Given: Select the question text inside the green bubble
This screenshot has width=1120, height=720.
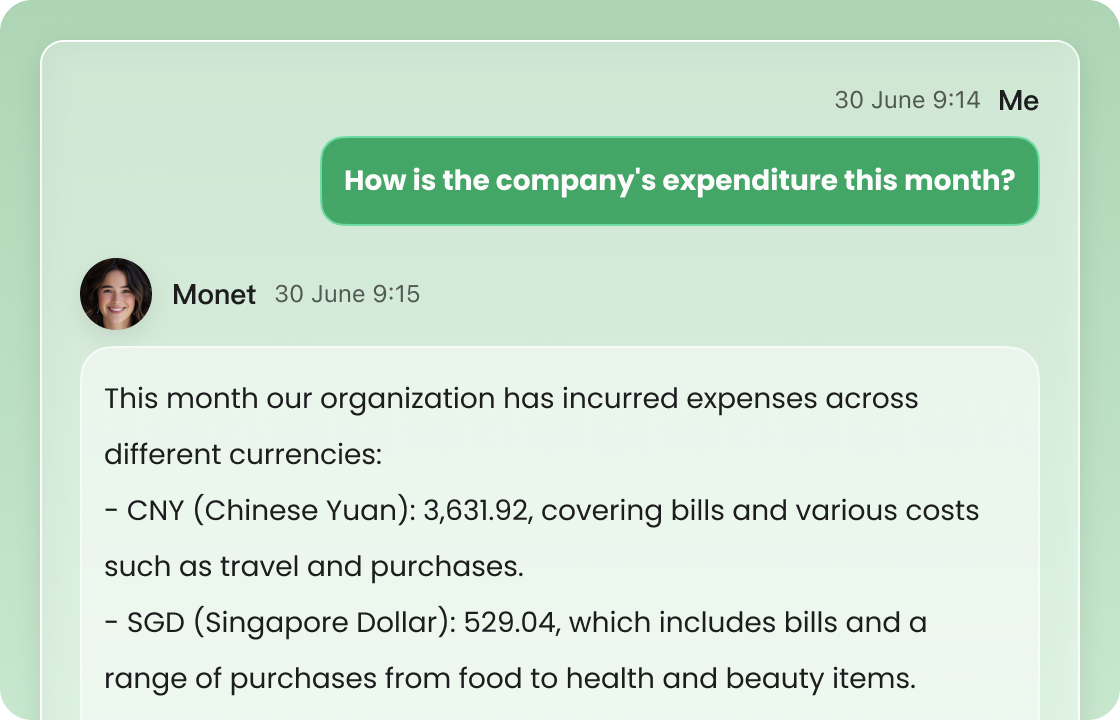Looking at the screenshot, I should [679, 181].
